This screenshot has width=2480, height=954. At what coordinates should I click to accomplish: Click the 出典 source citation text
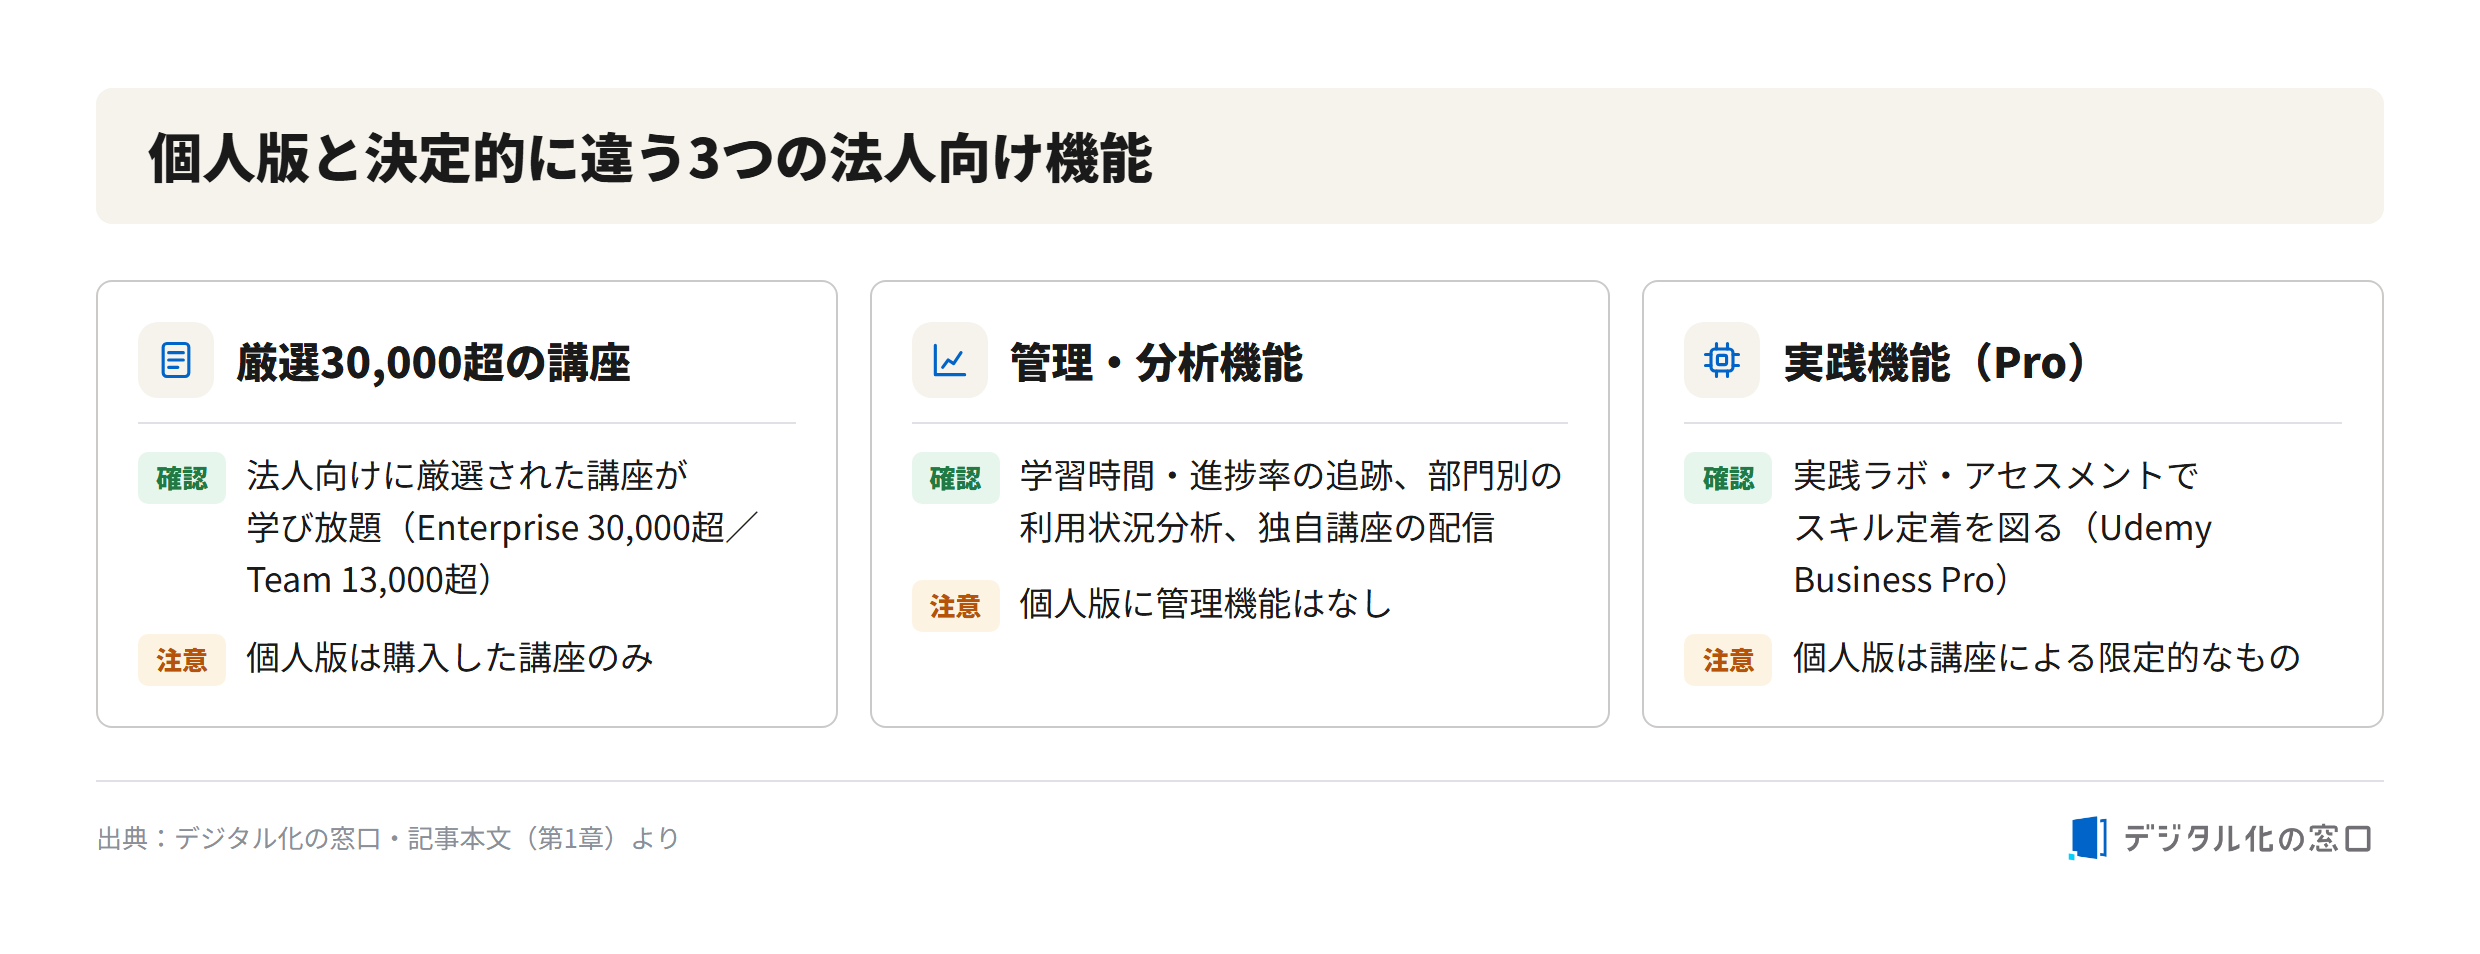pos(388,838)
